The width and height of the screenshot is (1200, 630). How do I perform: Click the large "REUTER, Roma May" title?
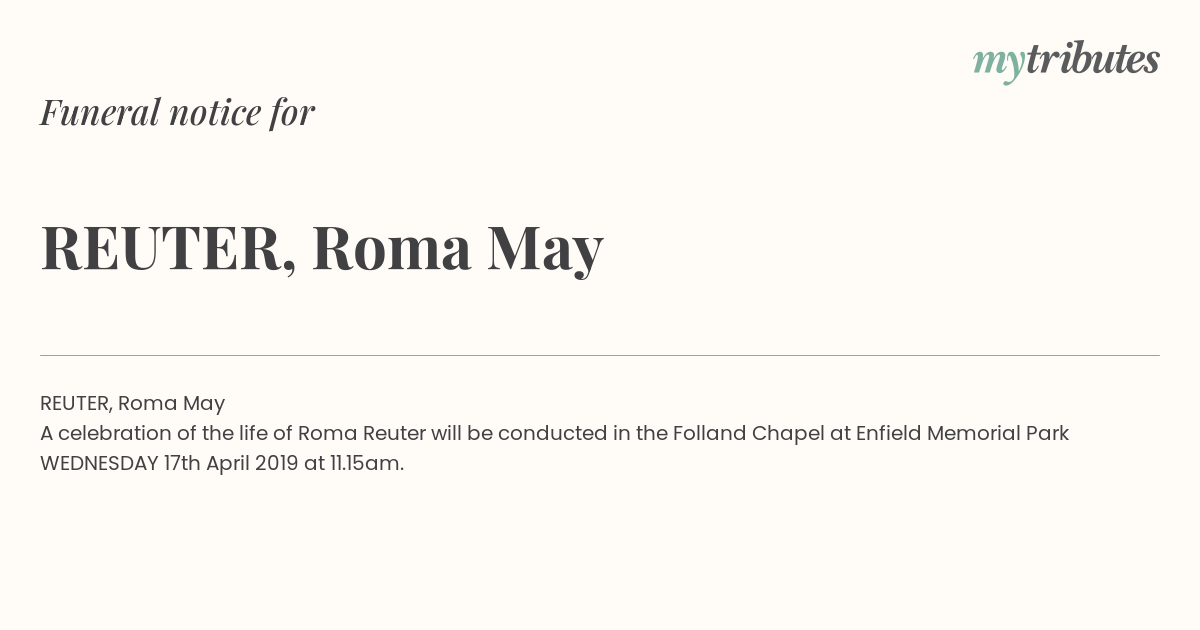tap(322, 250)
